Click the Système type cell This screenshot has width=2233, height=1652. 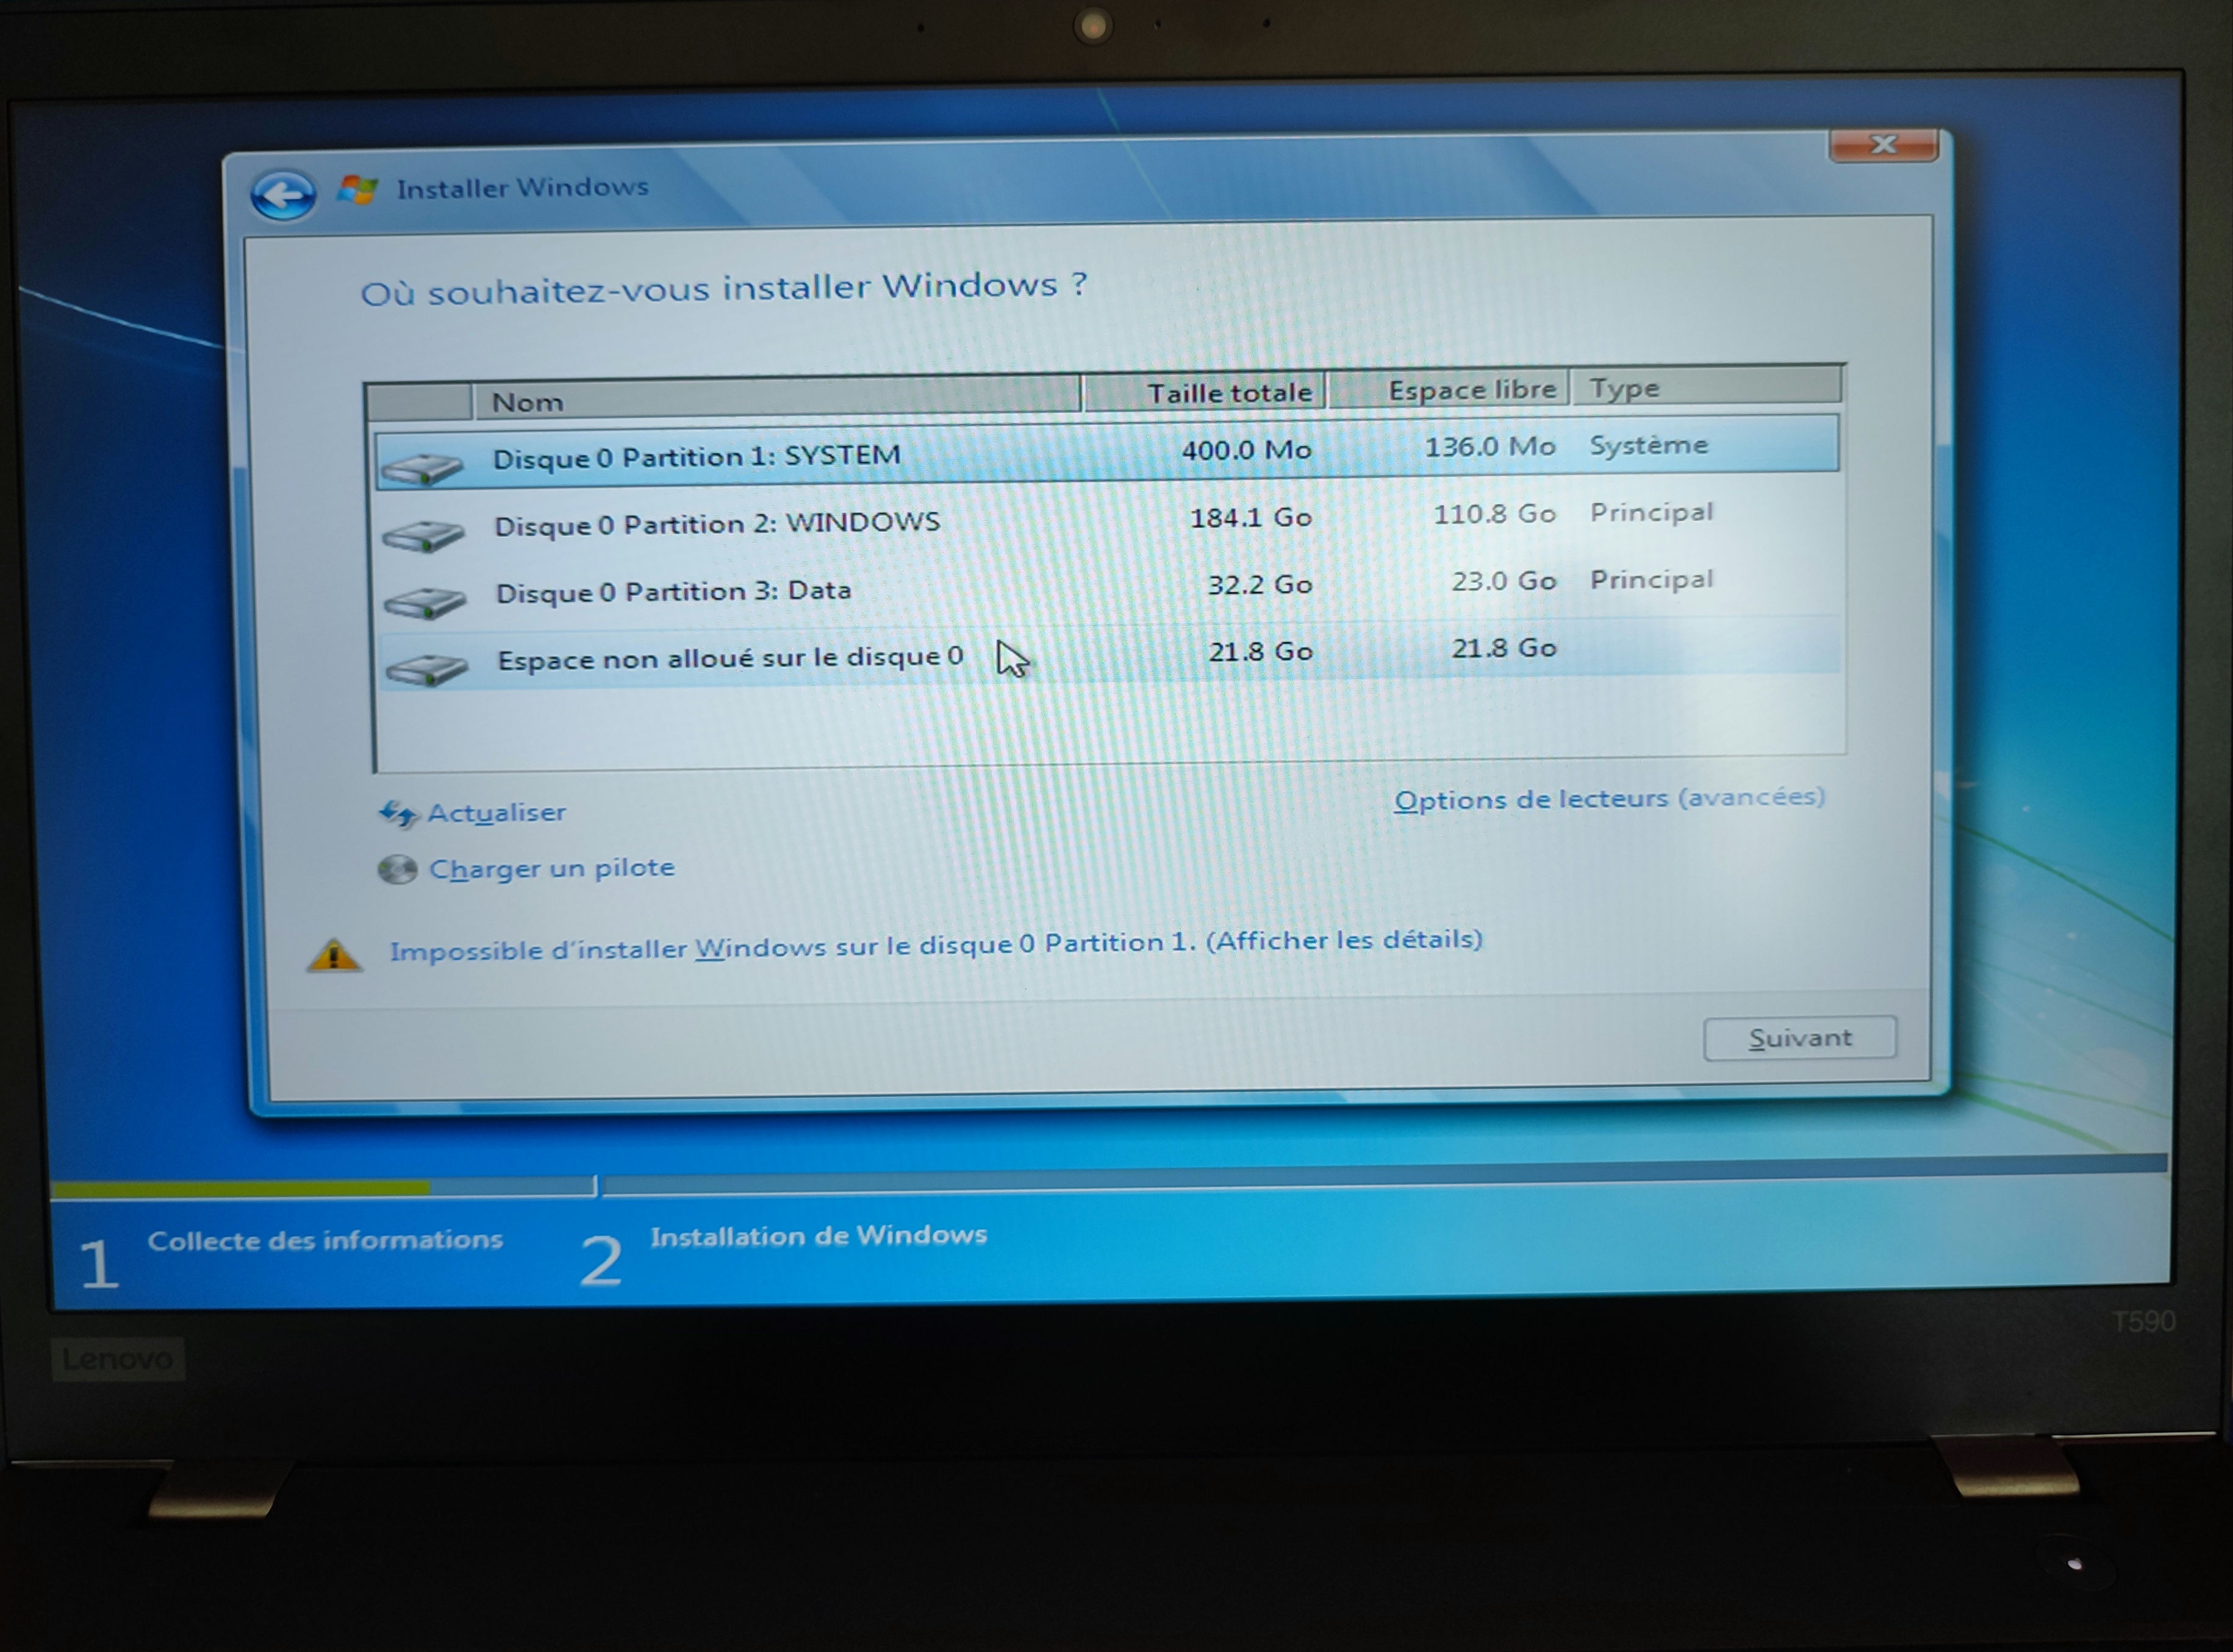[x=1649, y=445]
